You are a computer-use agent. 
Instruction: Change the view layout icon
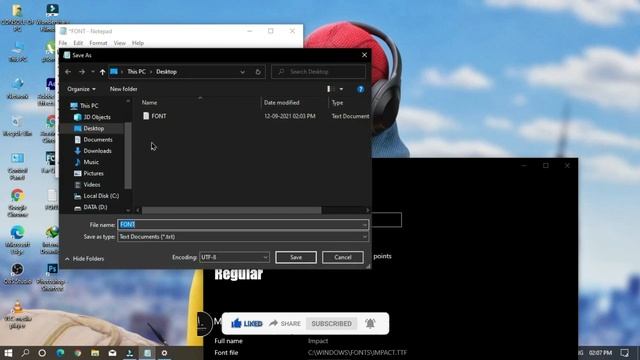click(x=330, y=89)
